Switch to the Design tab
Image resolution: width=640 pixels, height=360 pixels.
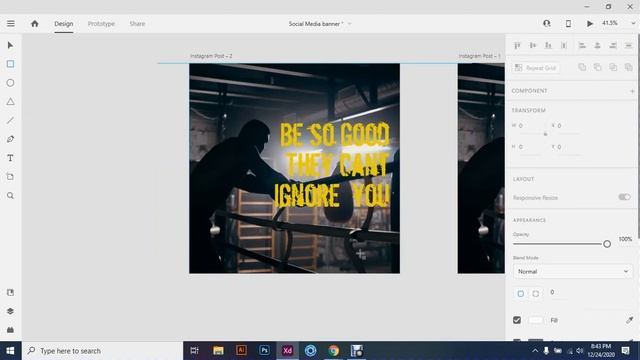click(64, 24)
